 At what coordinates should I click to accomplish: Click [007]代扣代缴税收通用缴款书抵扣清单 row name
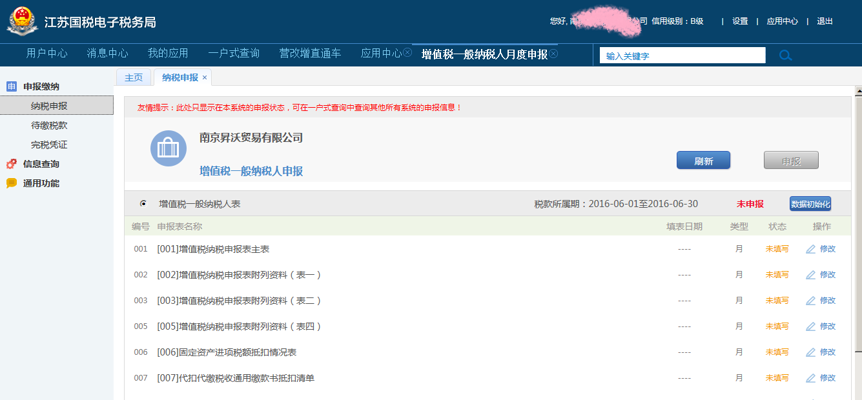(236, 378)
